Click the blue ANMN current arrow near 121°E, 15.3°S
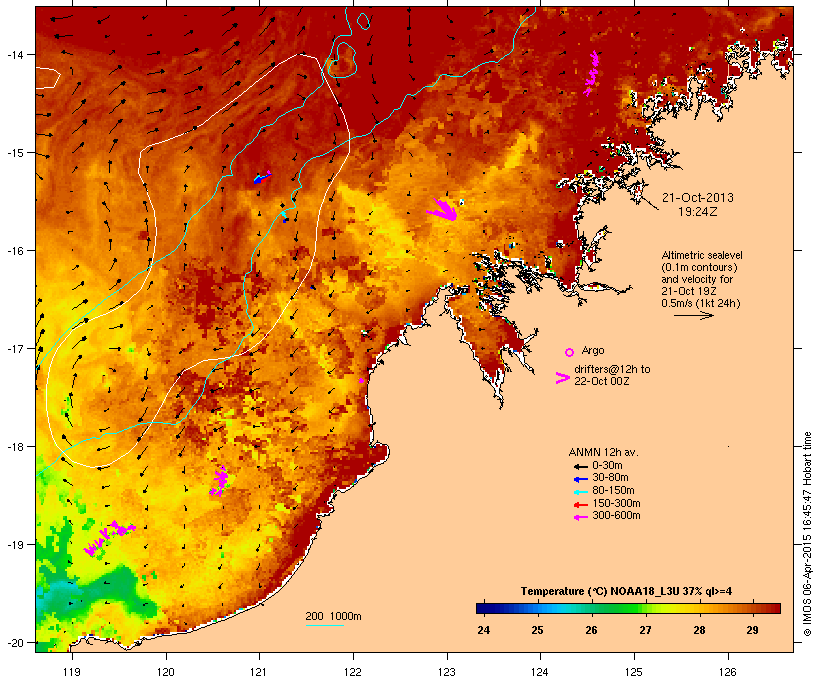Screen dimensions: 820x680 (x=262, y=177)
